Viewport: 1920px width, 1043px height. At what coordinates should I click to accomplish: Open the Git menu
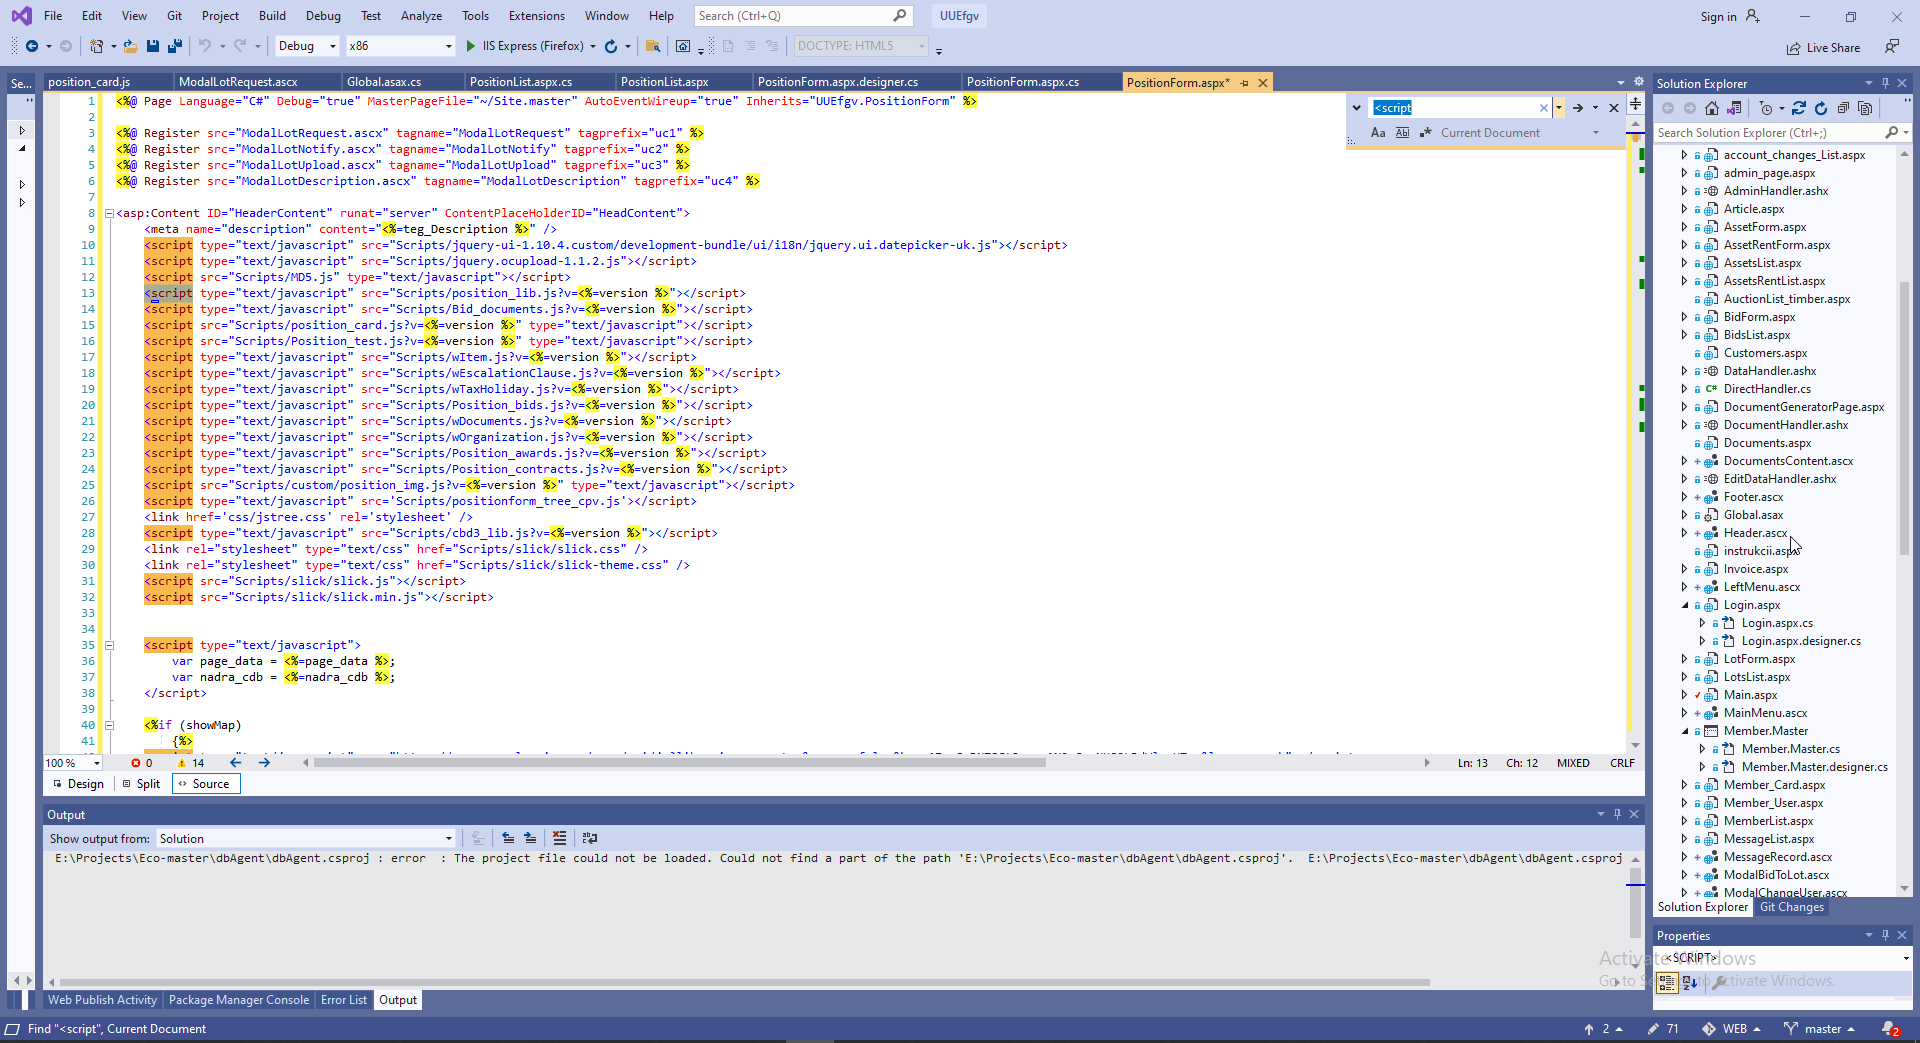pyautogui.click(x=174, y=16)
